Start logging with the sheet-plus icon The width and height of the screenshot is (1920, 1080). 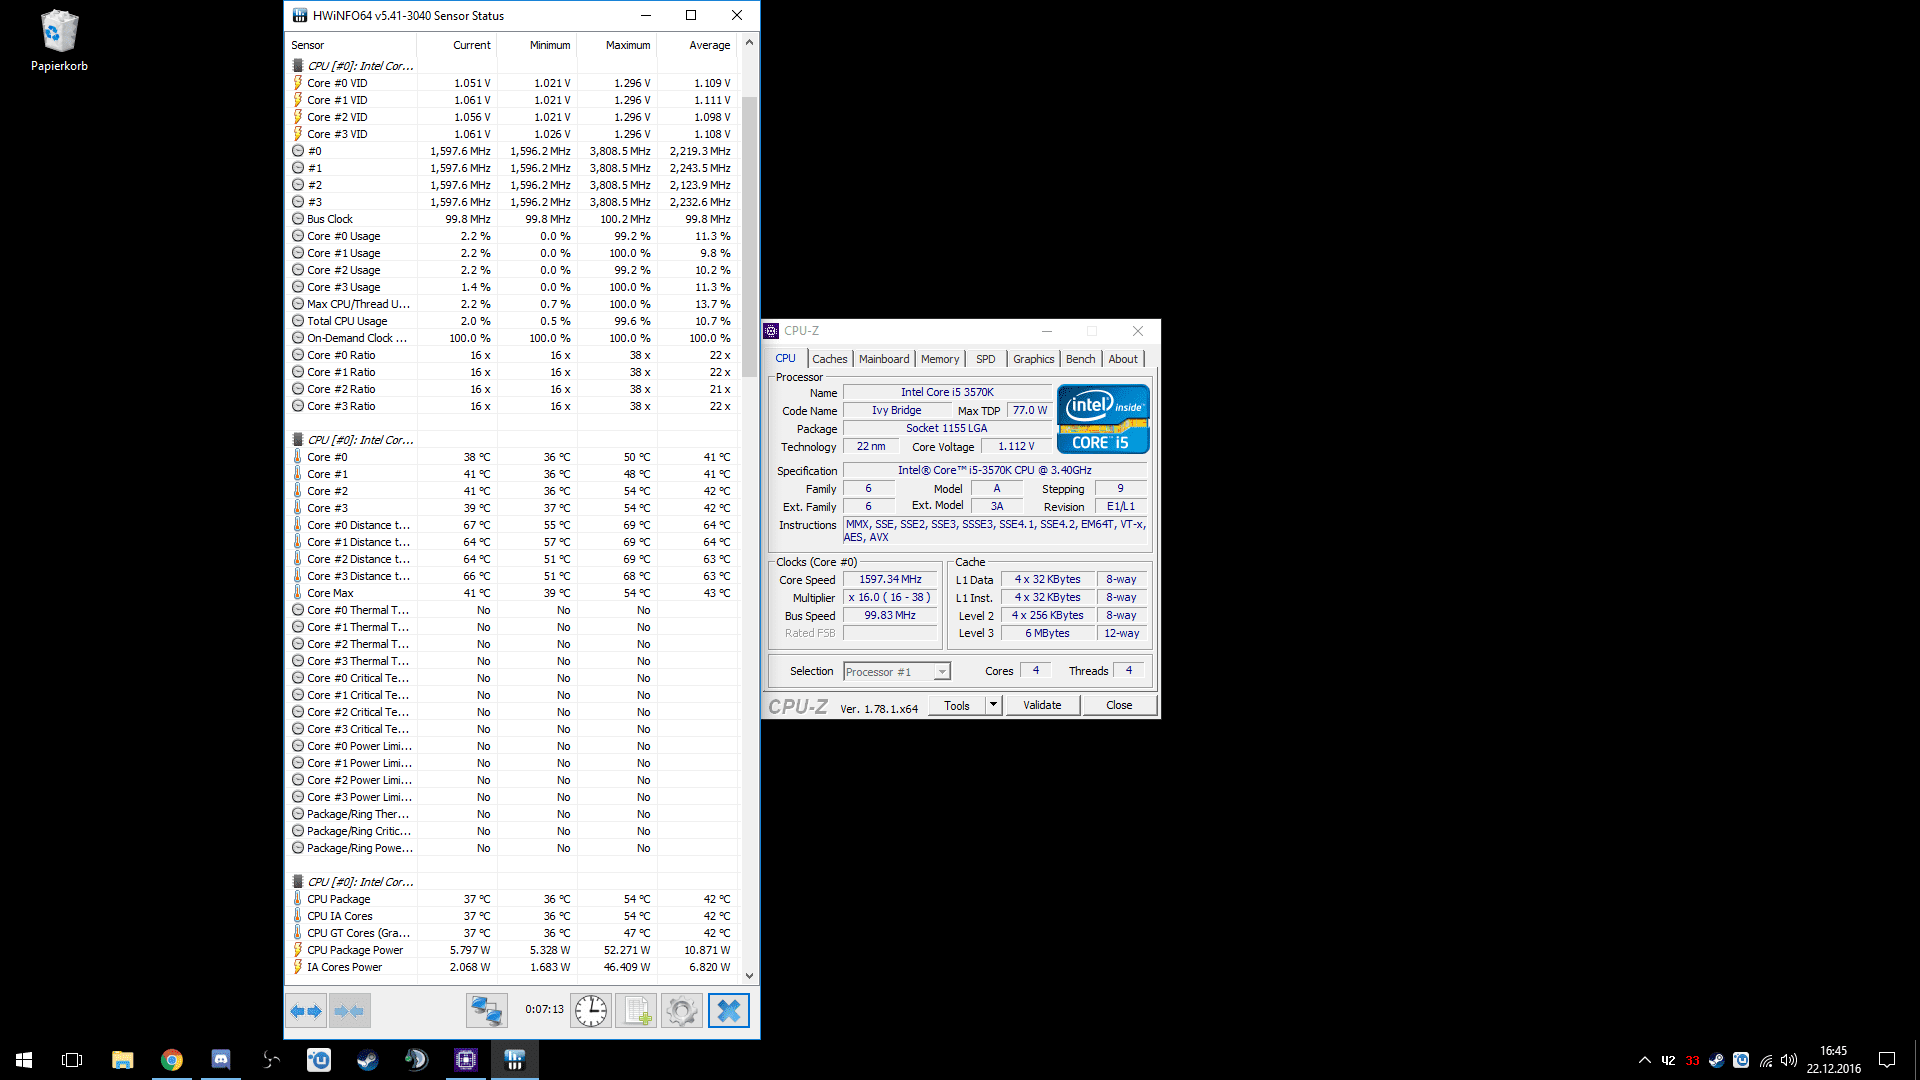click(x=637, y=1011)
